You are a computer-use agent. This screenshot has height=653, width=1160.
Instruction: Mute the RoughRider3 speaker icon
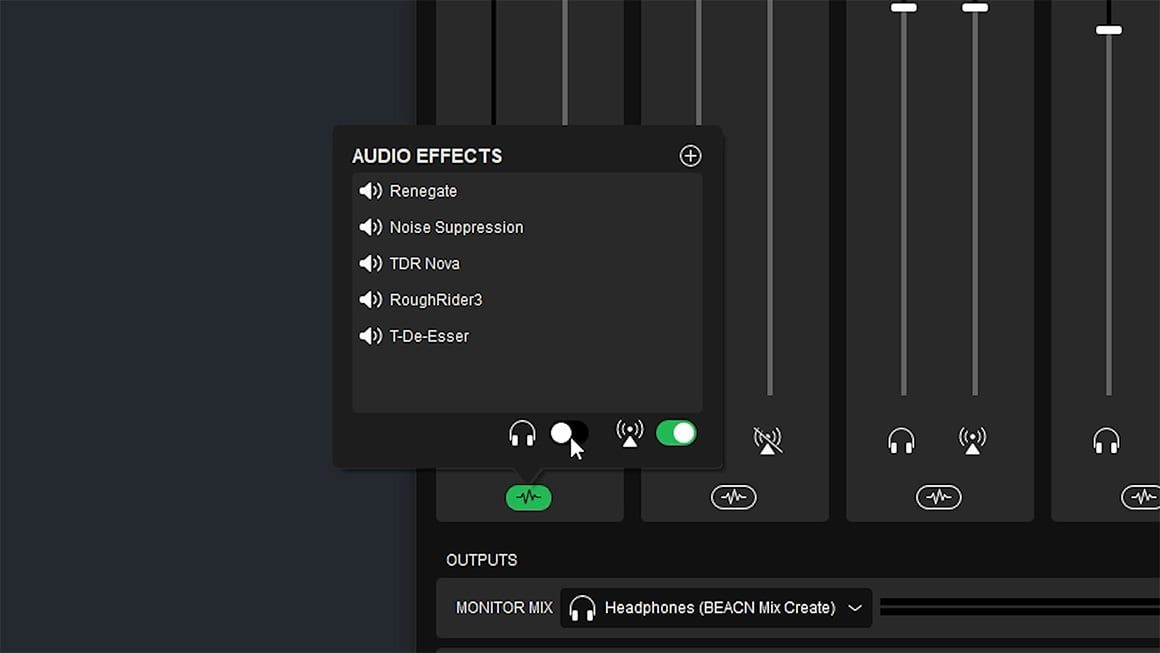[x=370, y=300]
